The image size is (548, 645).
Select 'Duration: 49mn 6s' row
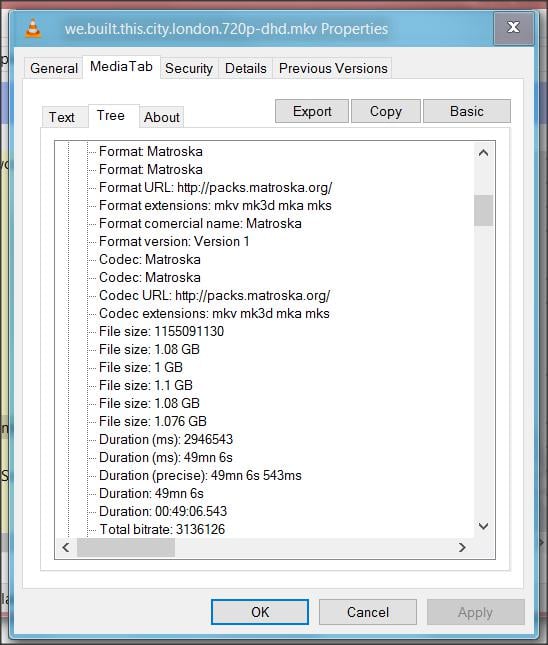(151, 494)
